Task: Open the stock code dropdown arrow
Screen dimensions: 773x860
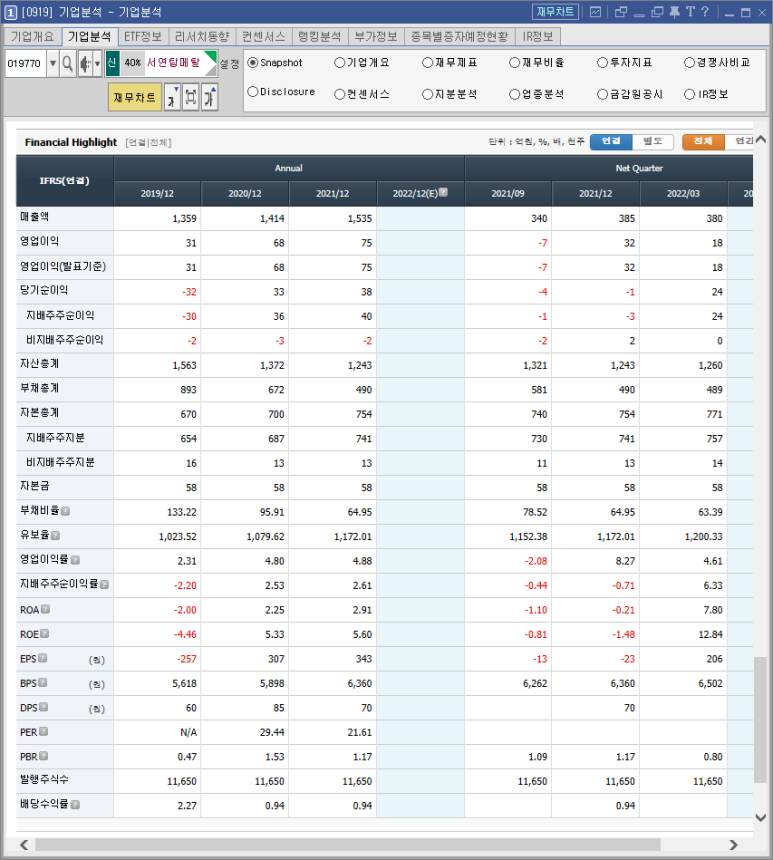Action: coord(53,64)
